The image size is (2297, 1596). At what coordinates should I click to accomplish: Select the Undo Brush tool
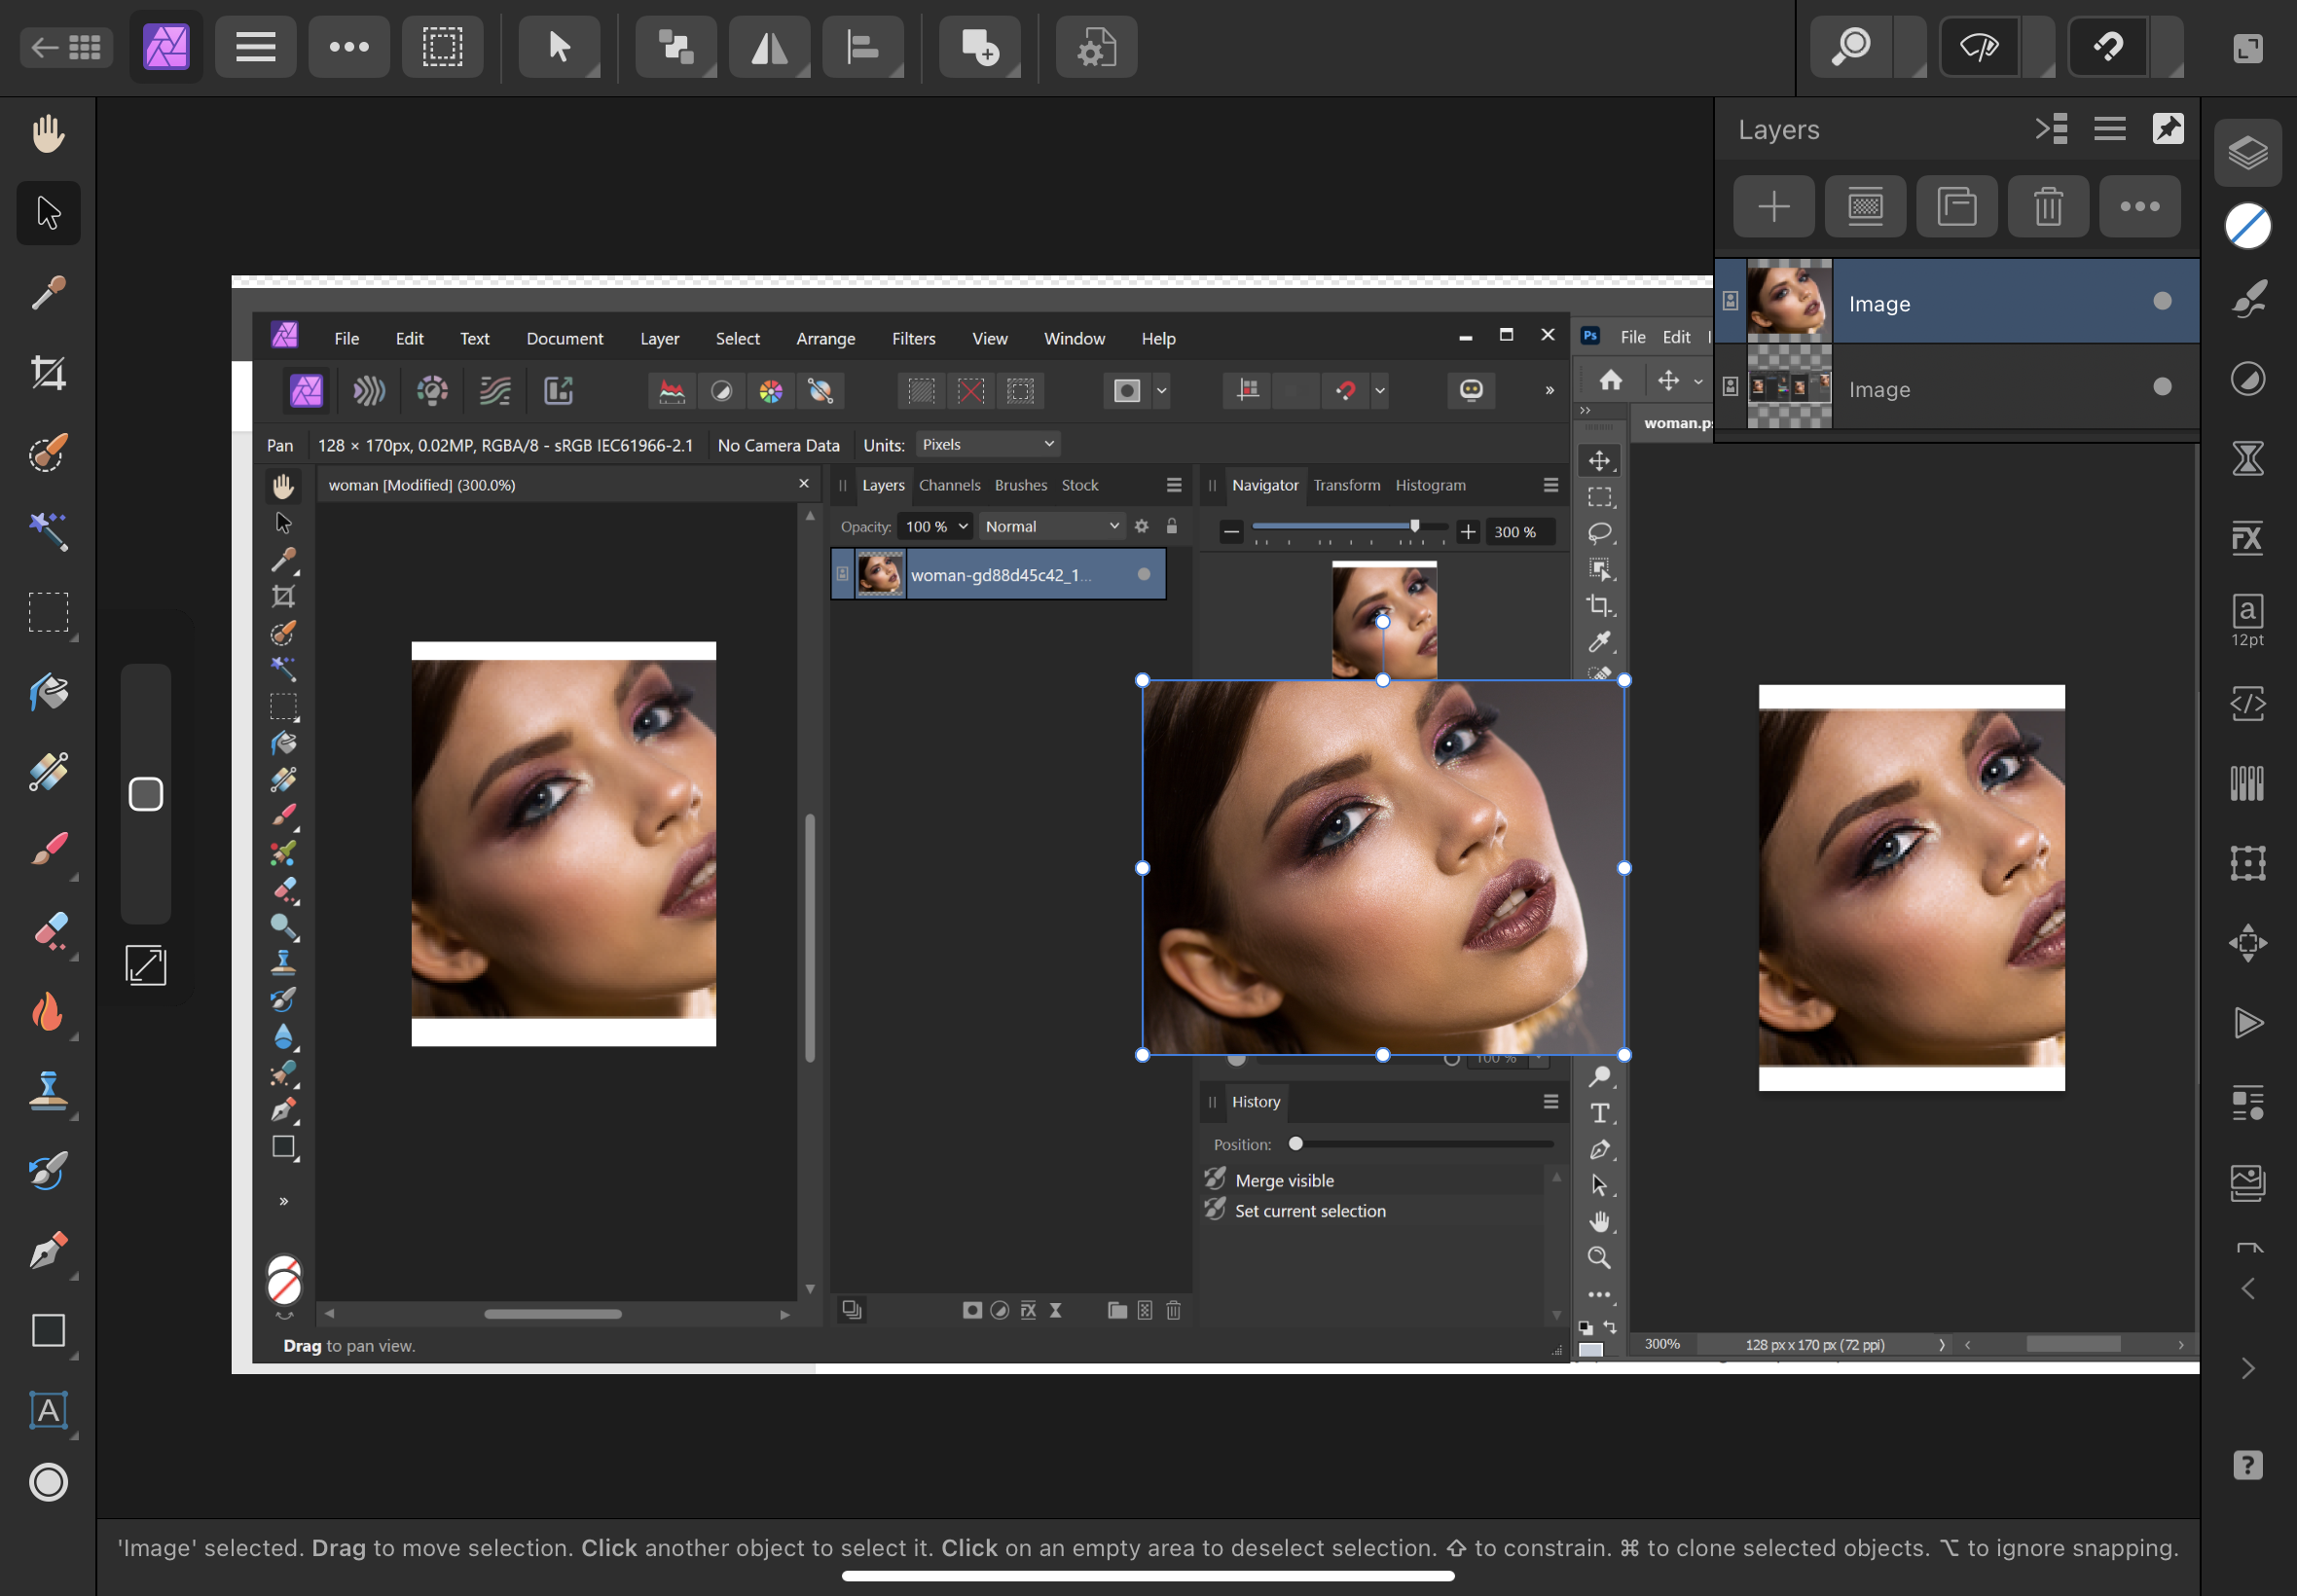(48, 1170)
